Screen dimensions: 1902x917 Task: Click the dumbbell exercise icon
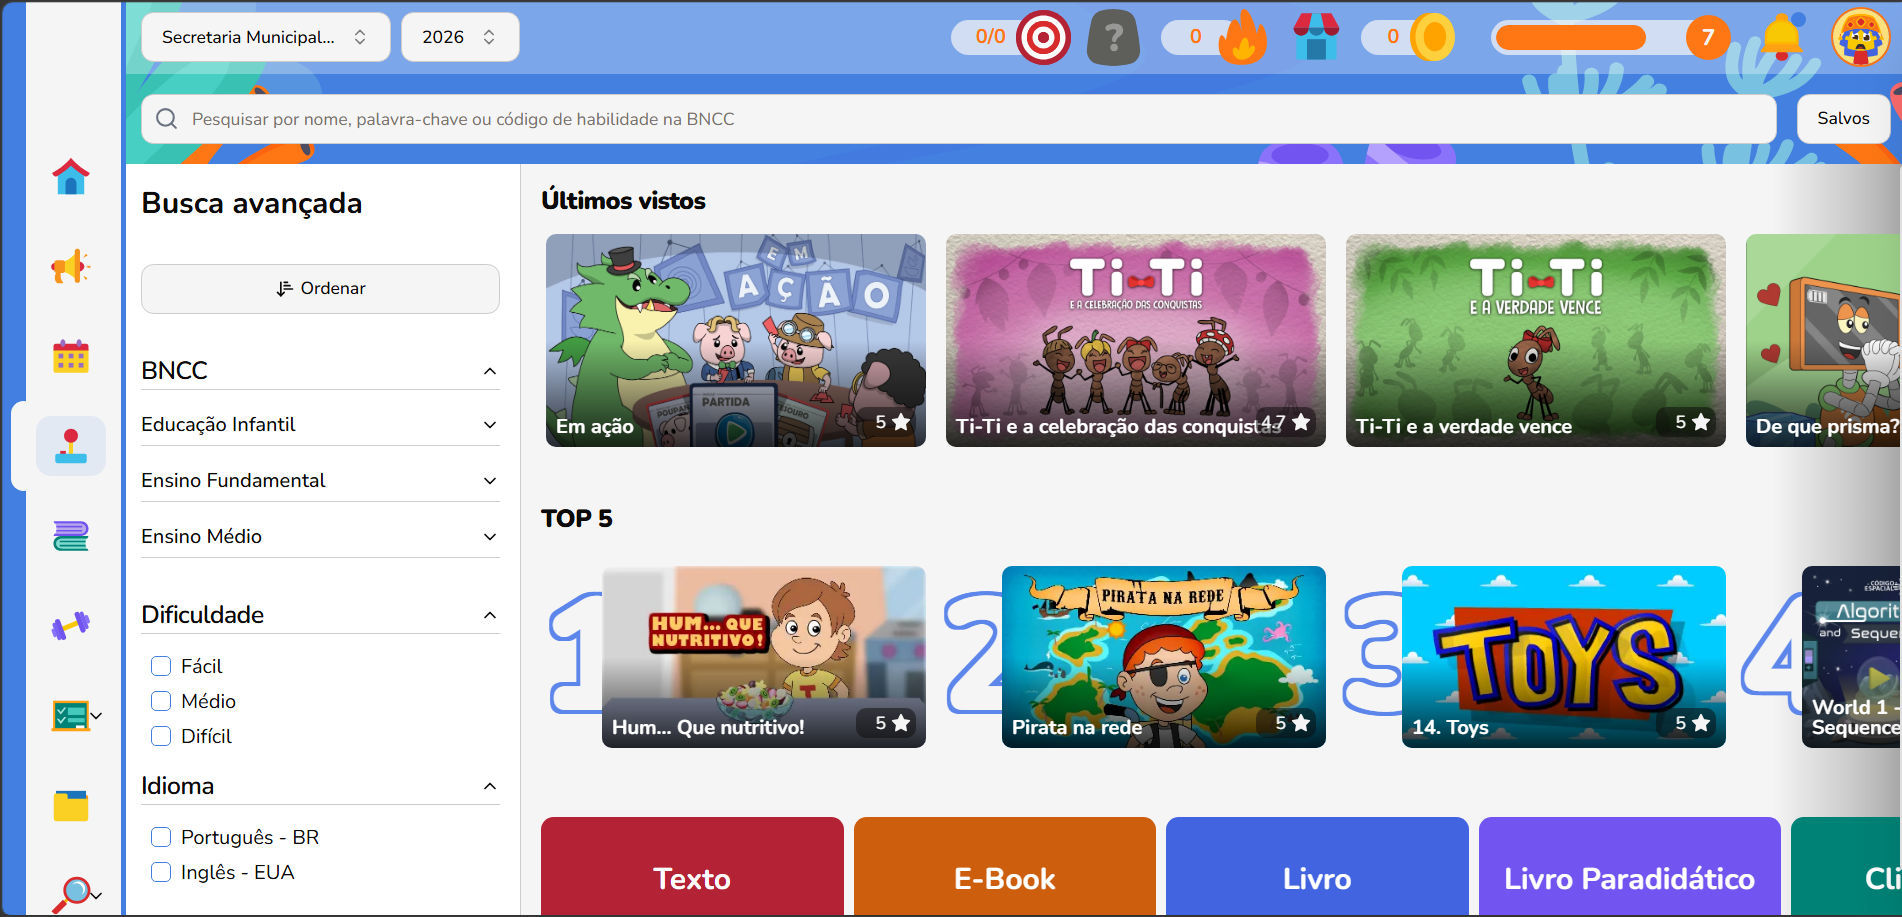pos(71,626)
